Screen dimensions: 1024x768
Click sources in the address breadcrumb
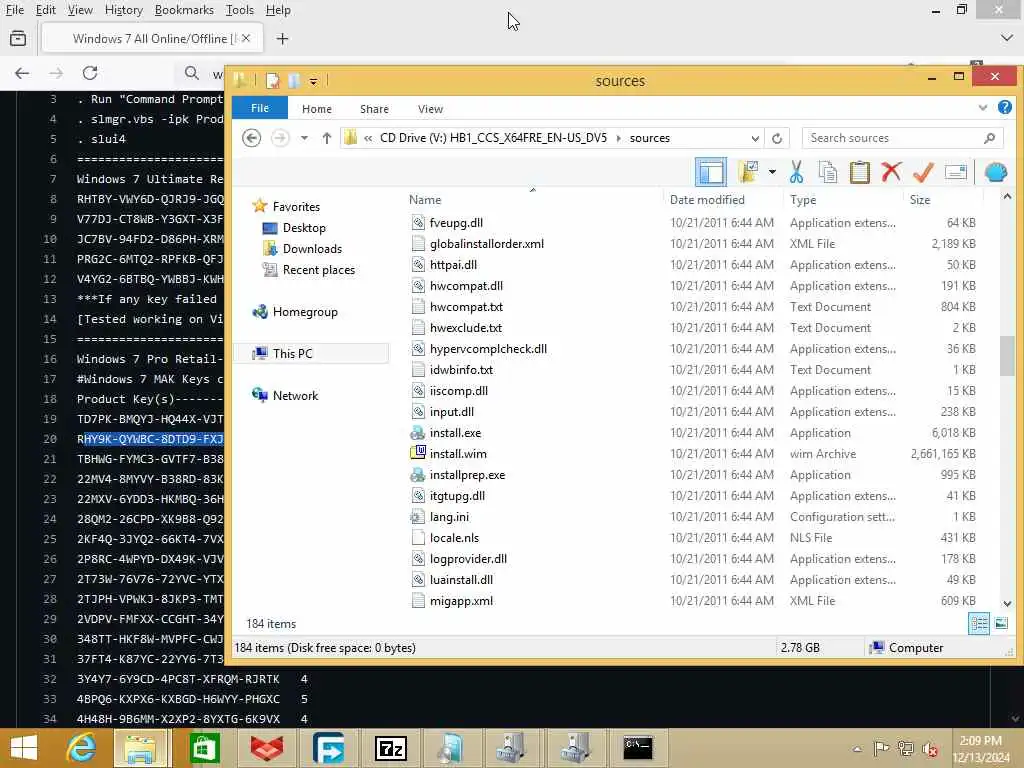(650, 138)
